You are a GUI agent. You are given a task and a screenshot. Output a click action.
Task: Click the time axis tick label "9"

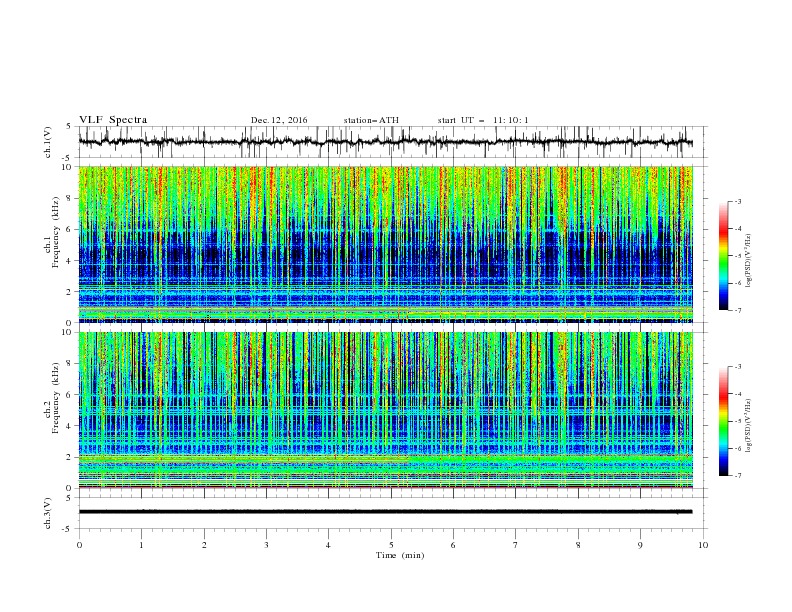pos(640,545)
